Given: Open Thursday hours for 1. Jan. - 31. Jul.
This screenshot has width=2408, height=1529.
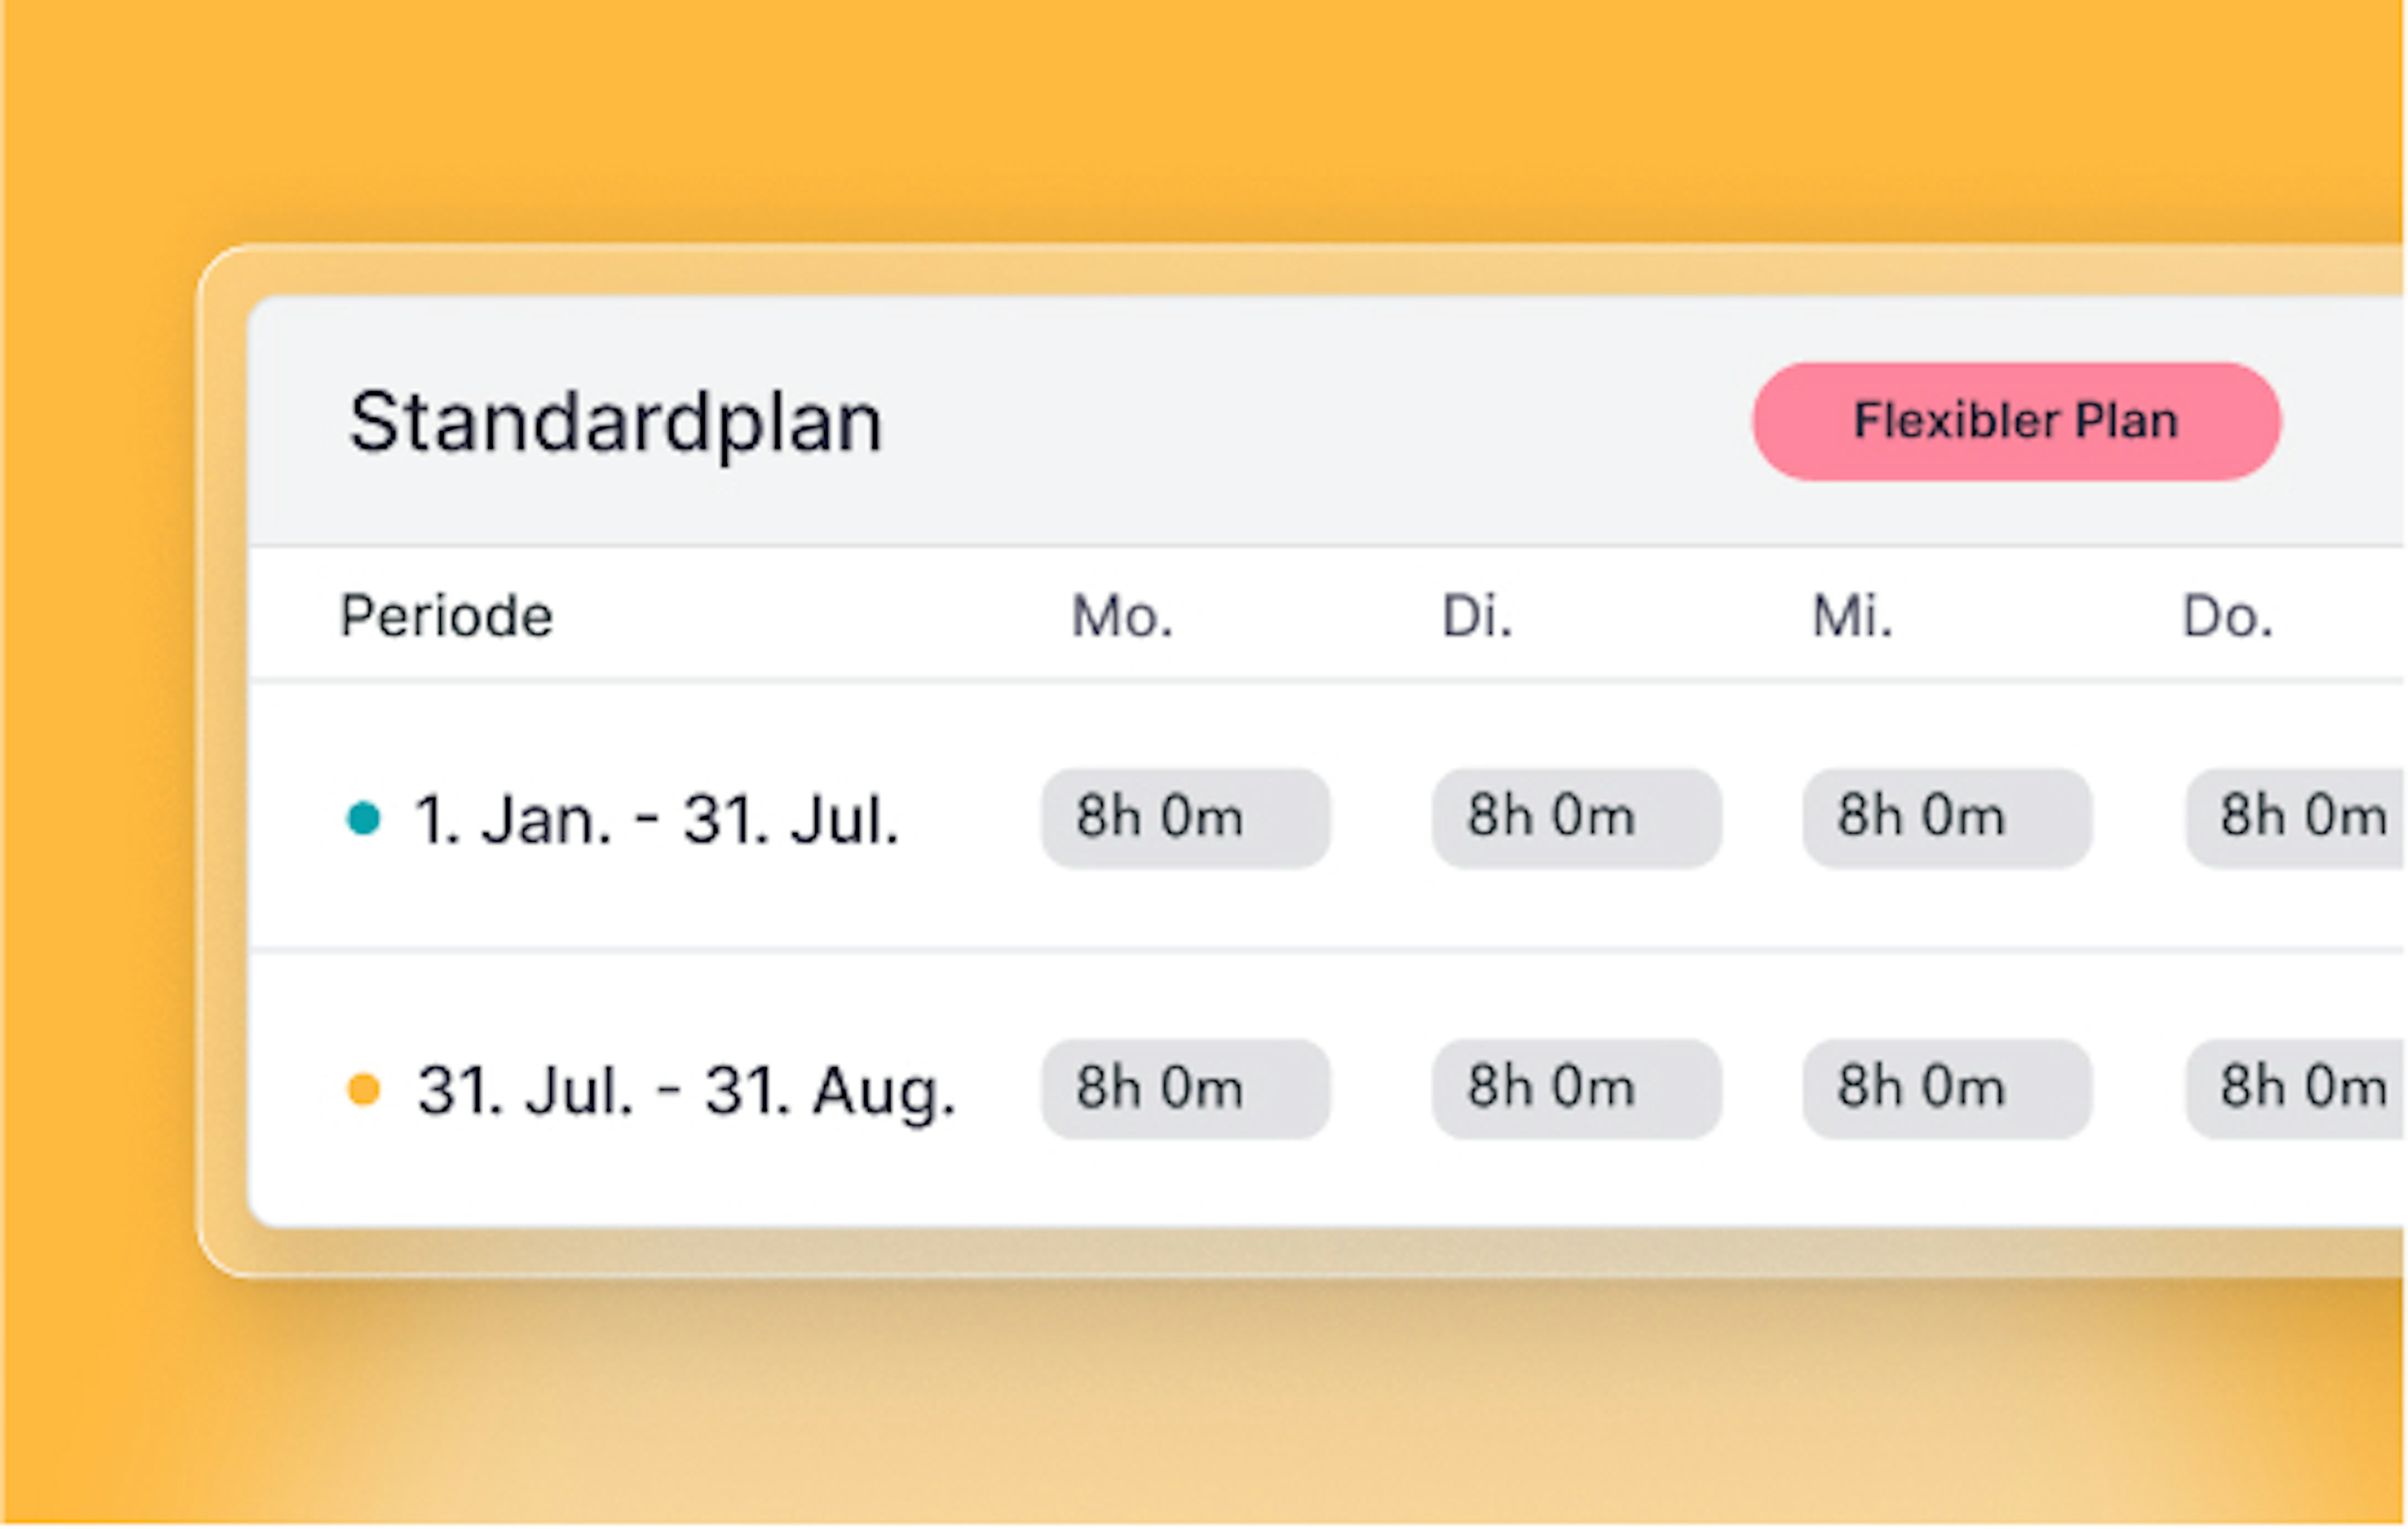Looking at the screenshot, I should point(2296,818).
